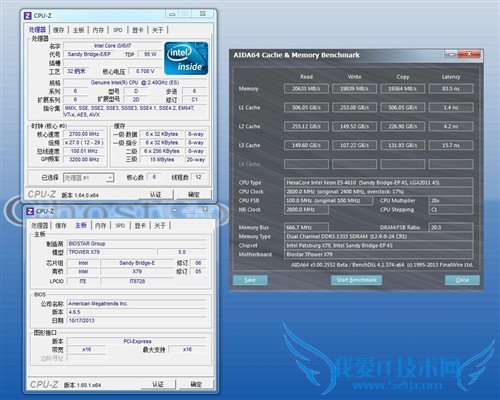Click the Memory Type field Dual Channel DDR3-1333
Viewport: 500px width, 400px height.
pos(379,236)
